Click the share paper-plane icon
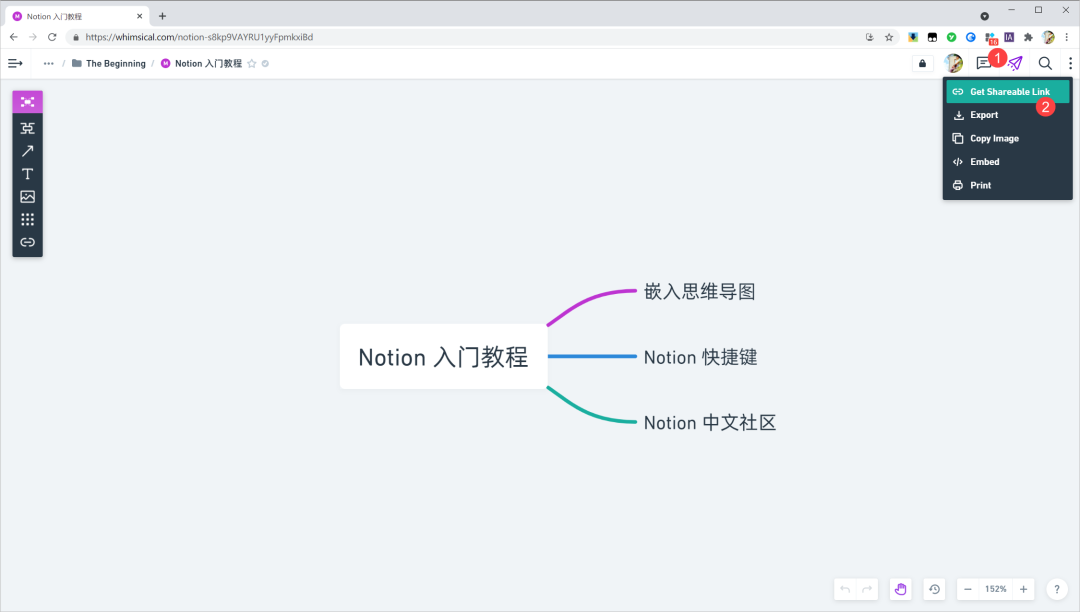The image size is (1080, 612). point(1015,63)
